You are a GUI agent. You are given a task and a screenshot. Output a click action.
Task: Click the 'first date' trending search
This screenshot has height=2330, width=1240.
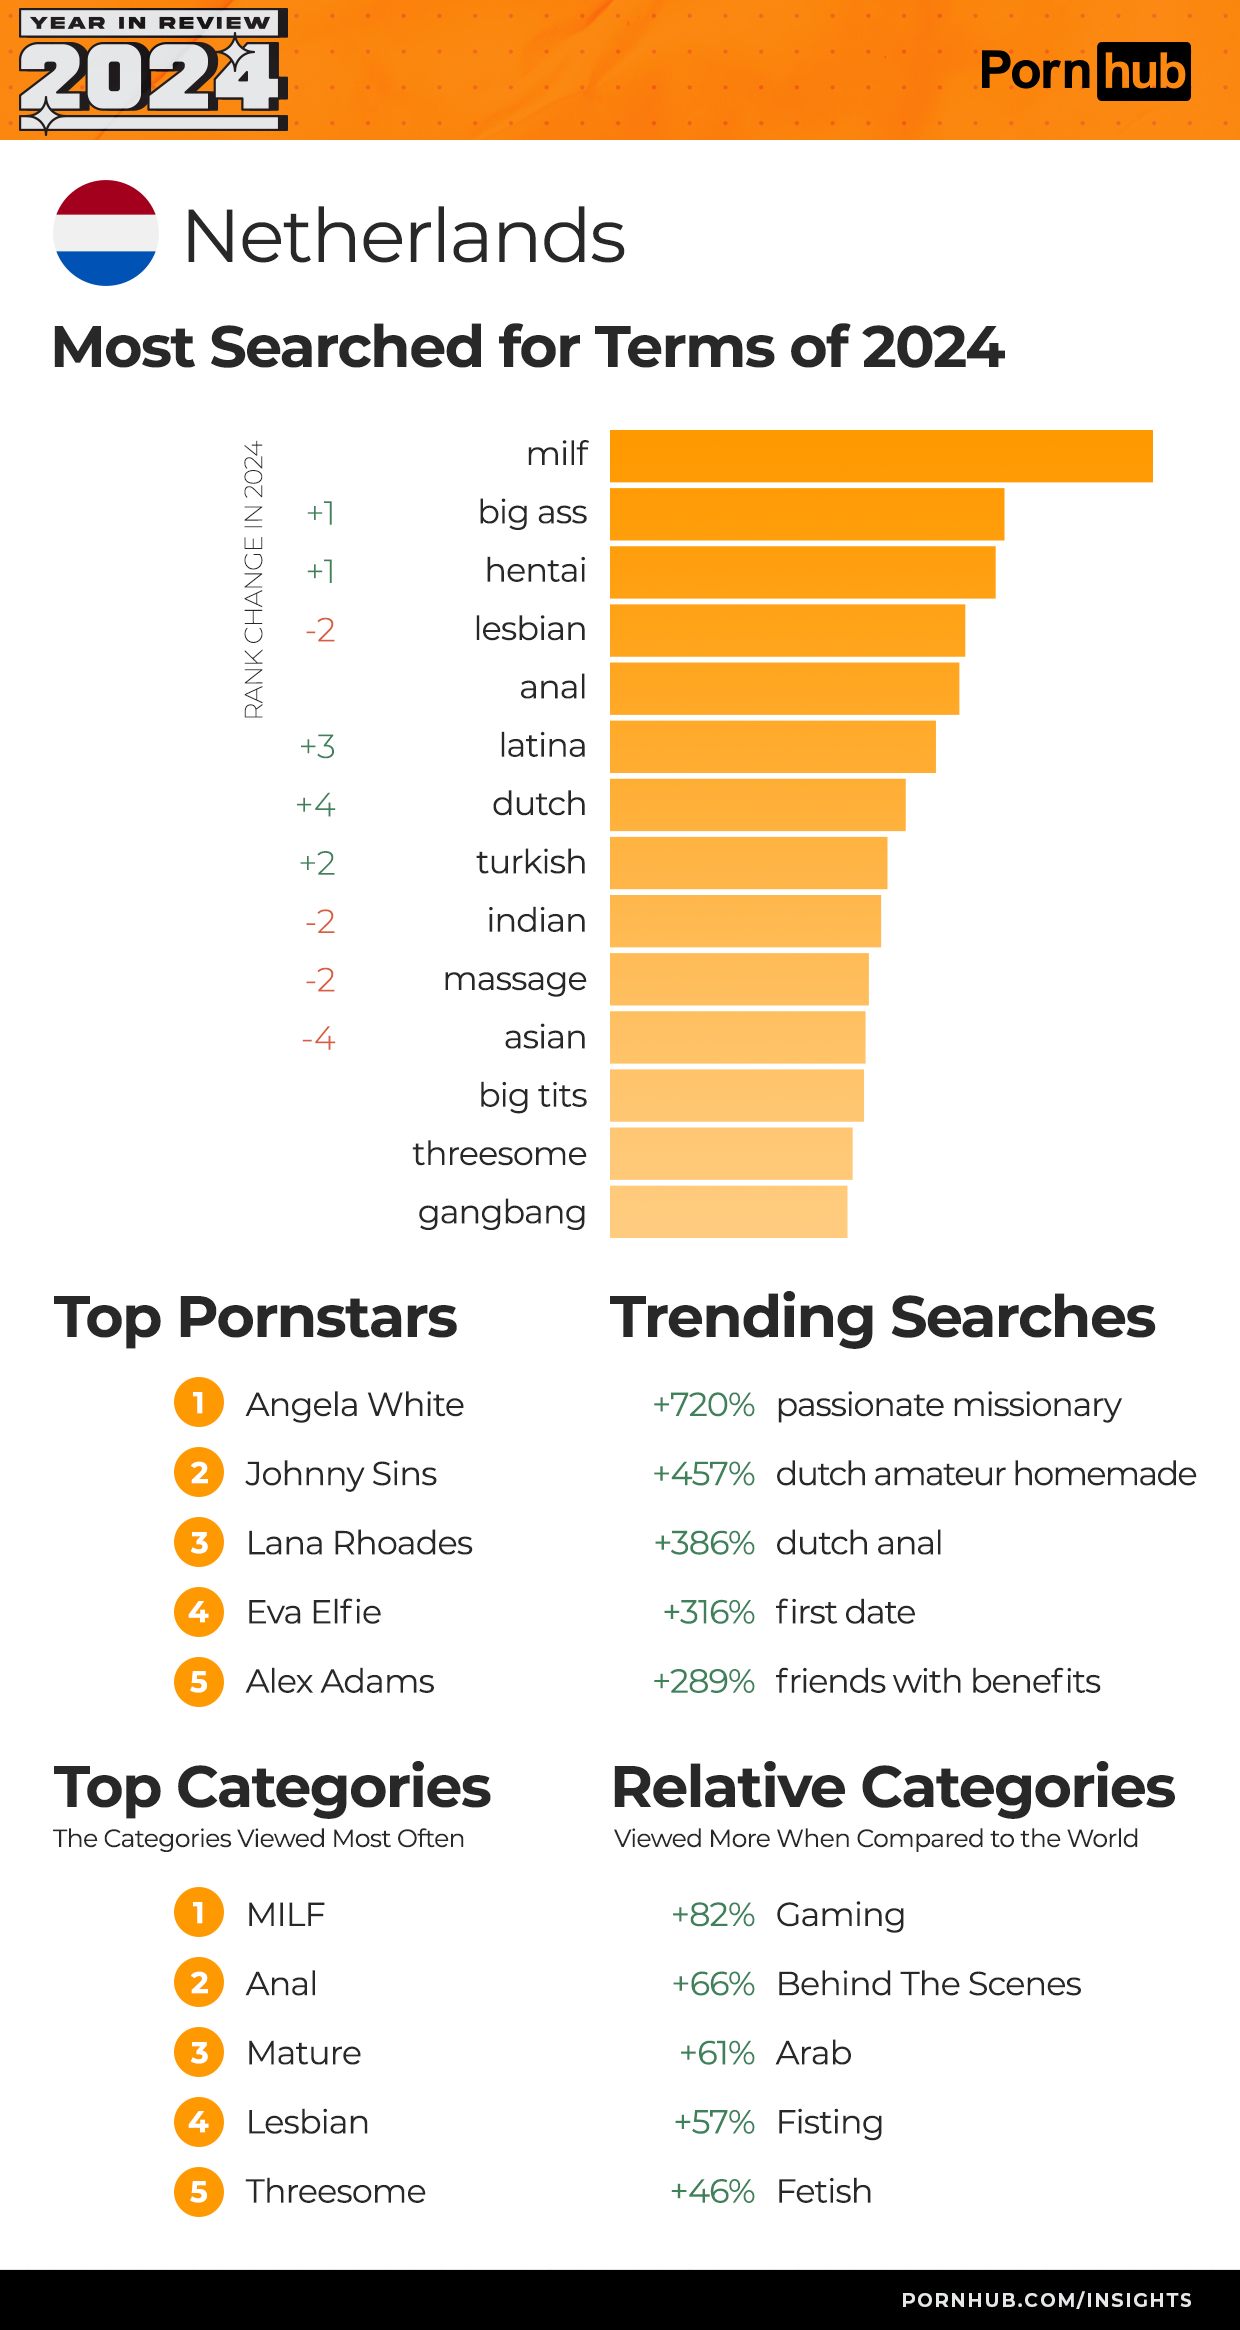845,1612
